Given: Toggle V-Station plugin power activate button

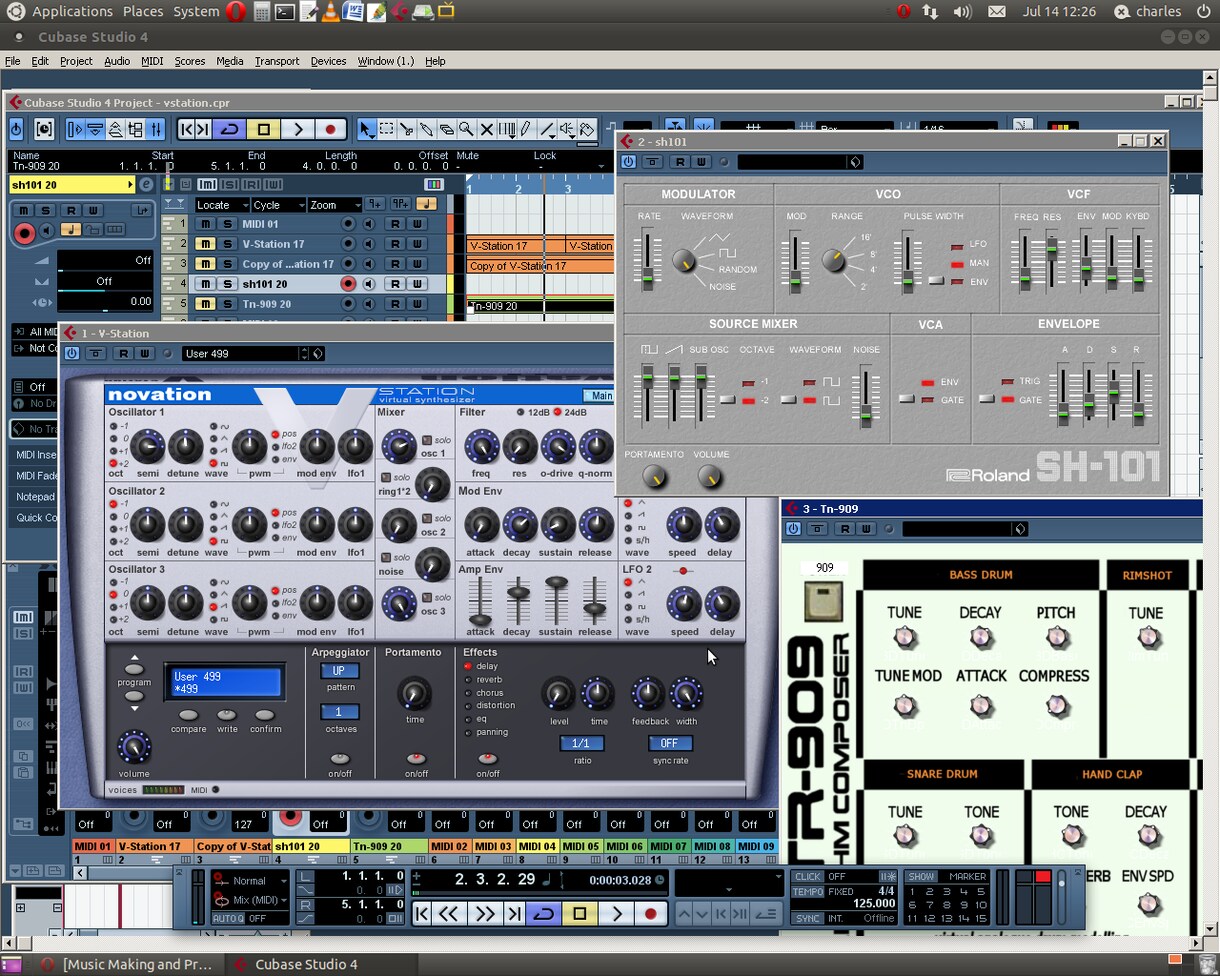Looking at the screenshot, I should coord(71,353).
